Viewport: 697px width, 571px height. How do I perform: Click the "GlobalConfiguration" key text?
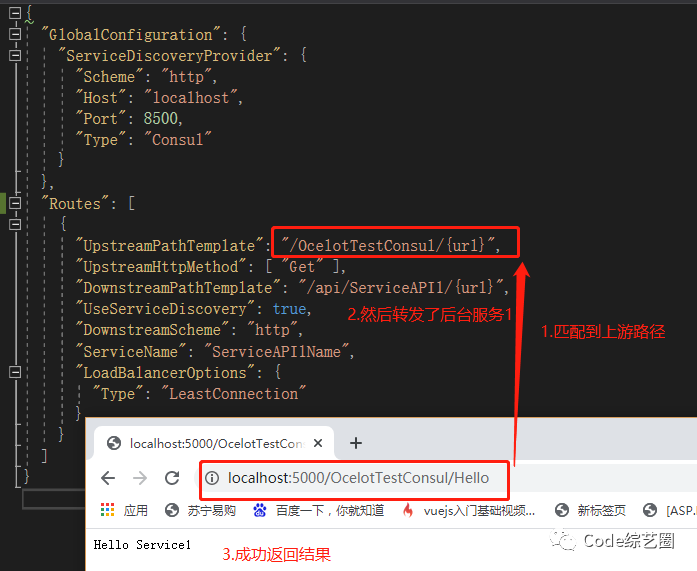point(131,34)
